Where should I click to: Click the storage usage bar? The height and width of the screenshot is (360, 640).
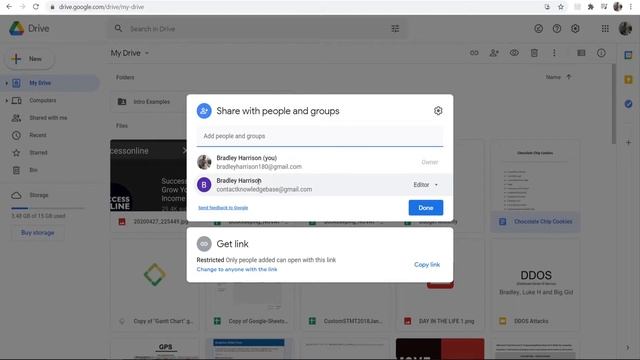coord(48,208)
